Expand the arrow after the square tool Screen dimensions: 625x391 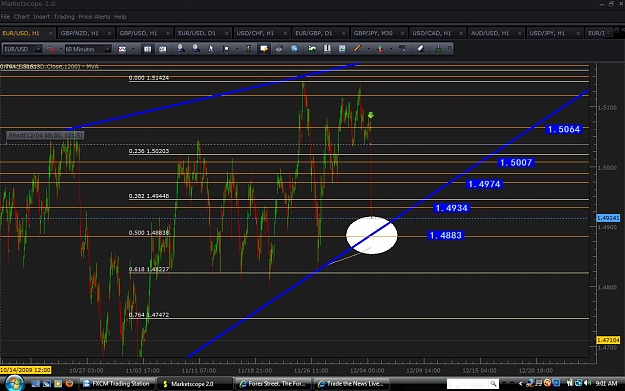pyautogui.click(x=237, y=49)
